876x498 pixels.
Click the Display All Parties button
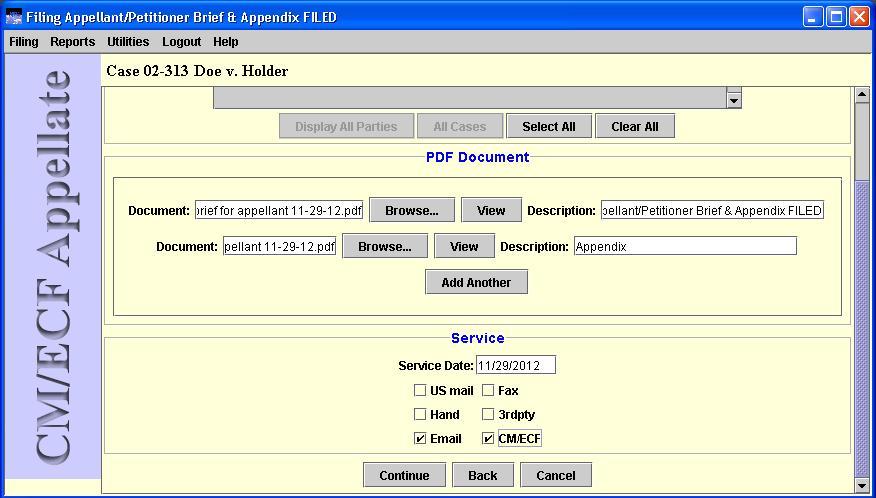[346, 126]
